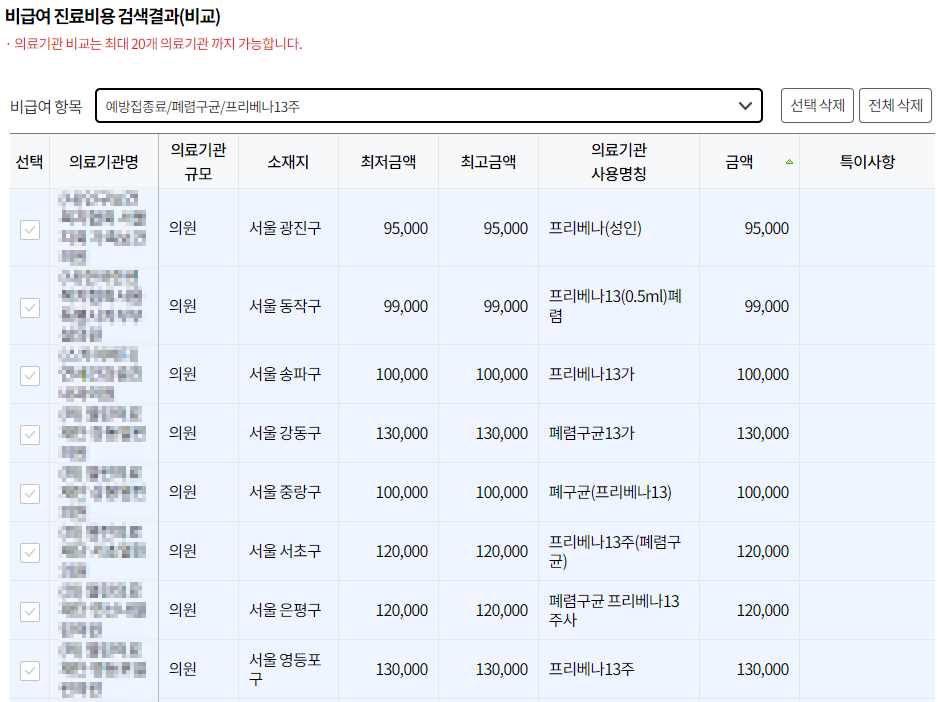
Task: Toggle the checkbox for 서울 광진구 clinic
Action: [30, 228]
